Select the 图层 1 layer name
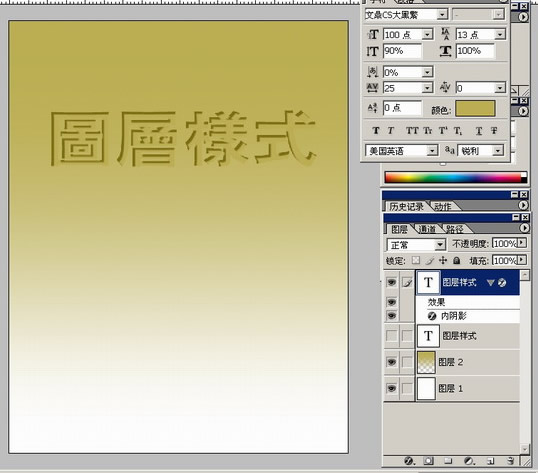Image resolution: width=538 pixels, height=473 pixels. (x=451, y=388)
